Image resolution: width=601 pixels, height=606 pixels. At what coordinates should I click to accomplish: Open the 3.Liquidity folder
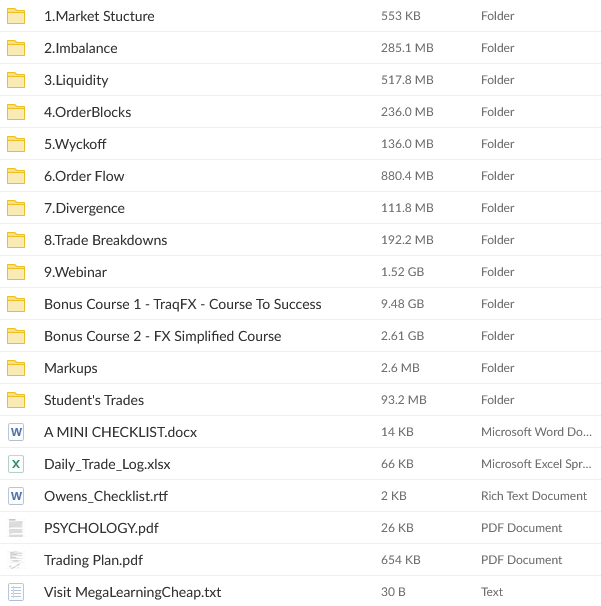click(x=76, y=80)
